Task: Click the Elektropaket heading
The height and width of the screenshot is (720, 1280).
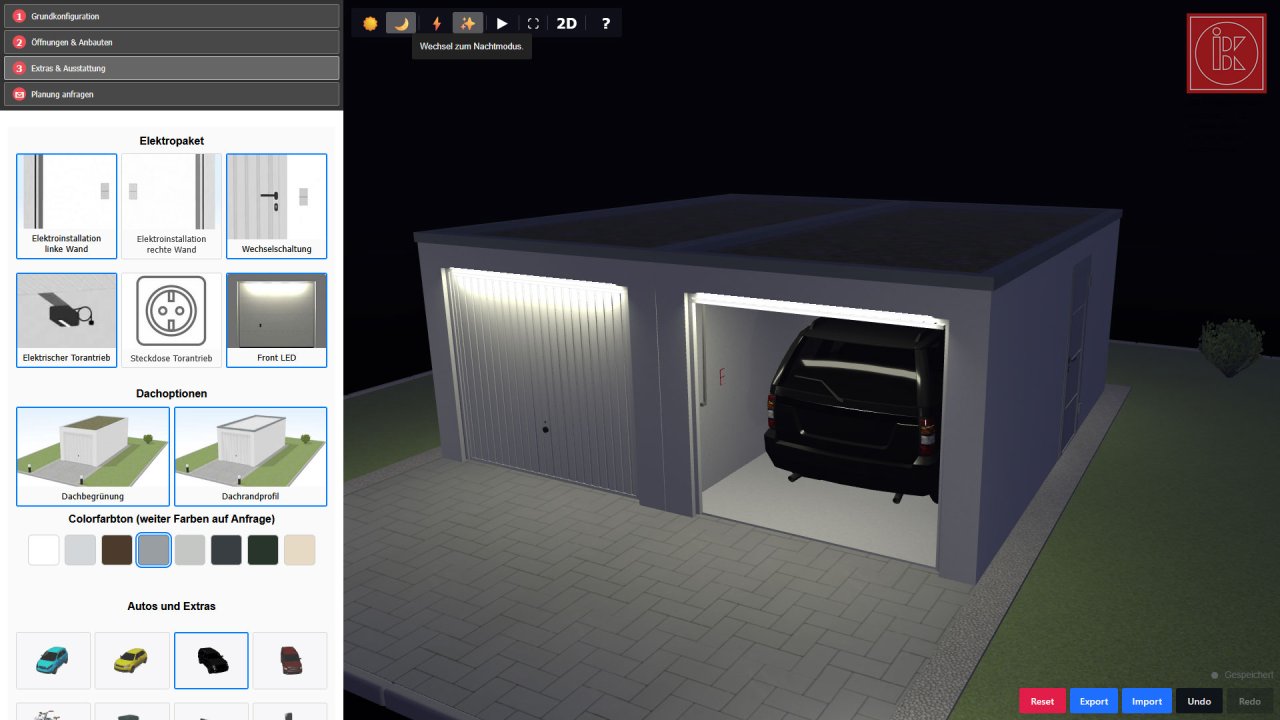Action: [172, 141]
